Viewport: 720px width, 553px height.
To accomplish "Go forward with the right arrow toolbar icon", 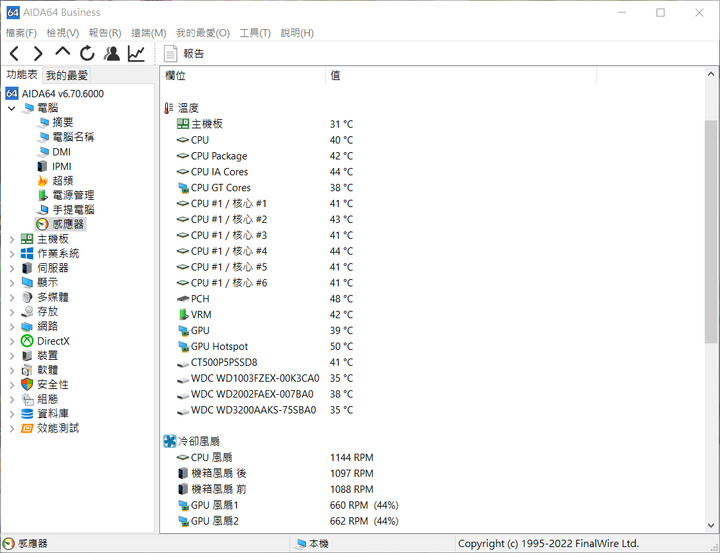I will coord(38,54).
